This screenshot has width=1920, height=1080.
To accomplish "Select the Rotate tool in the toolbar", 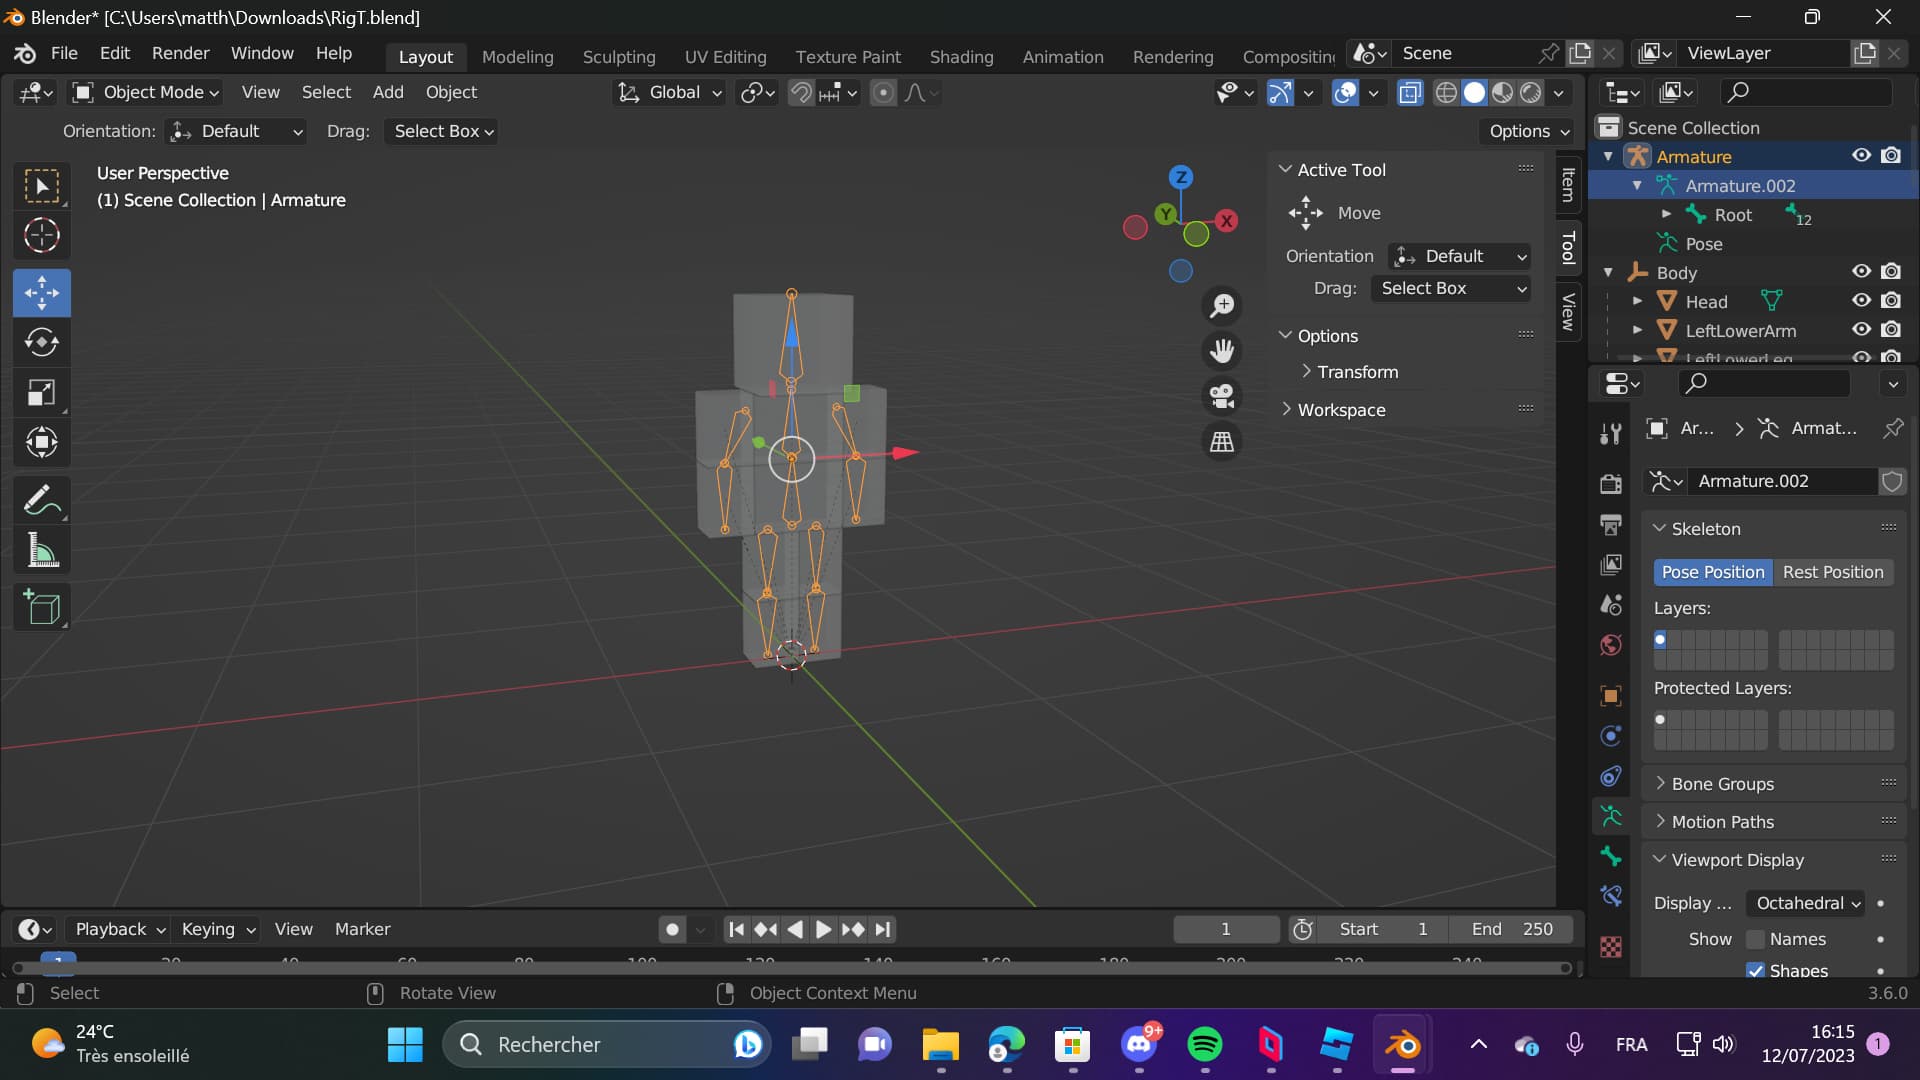I will (42, 342).
